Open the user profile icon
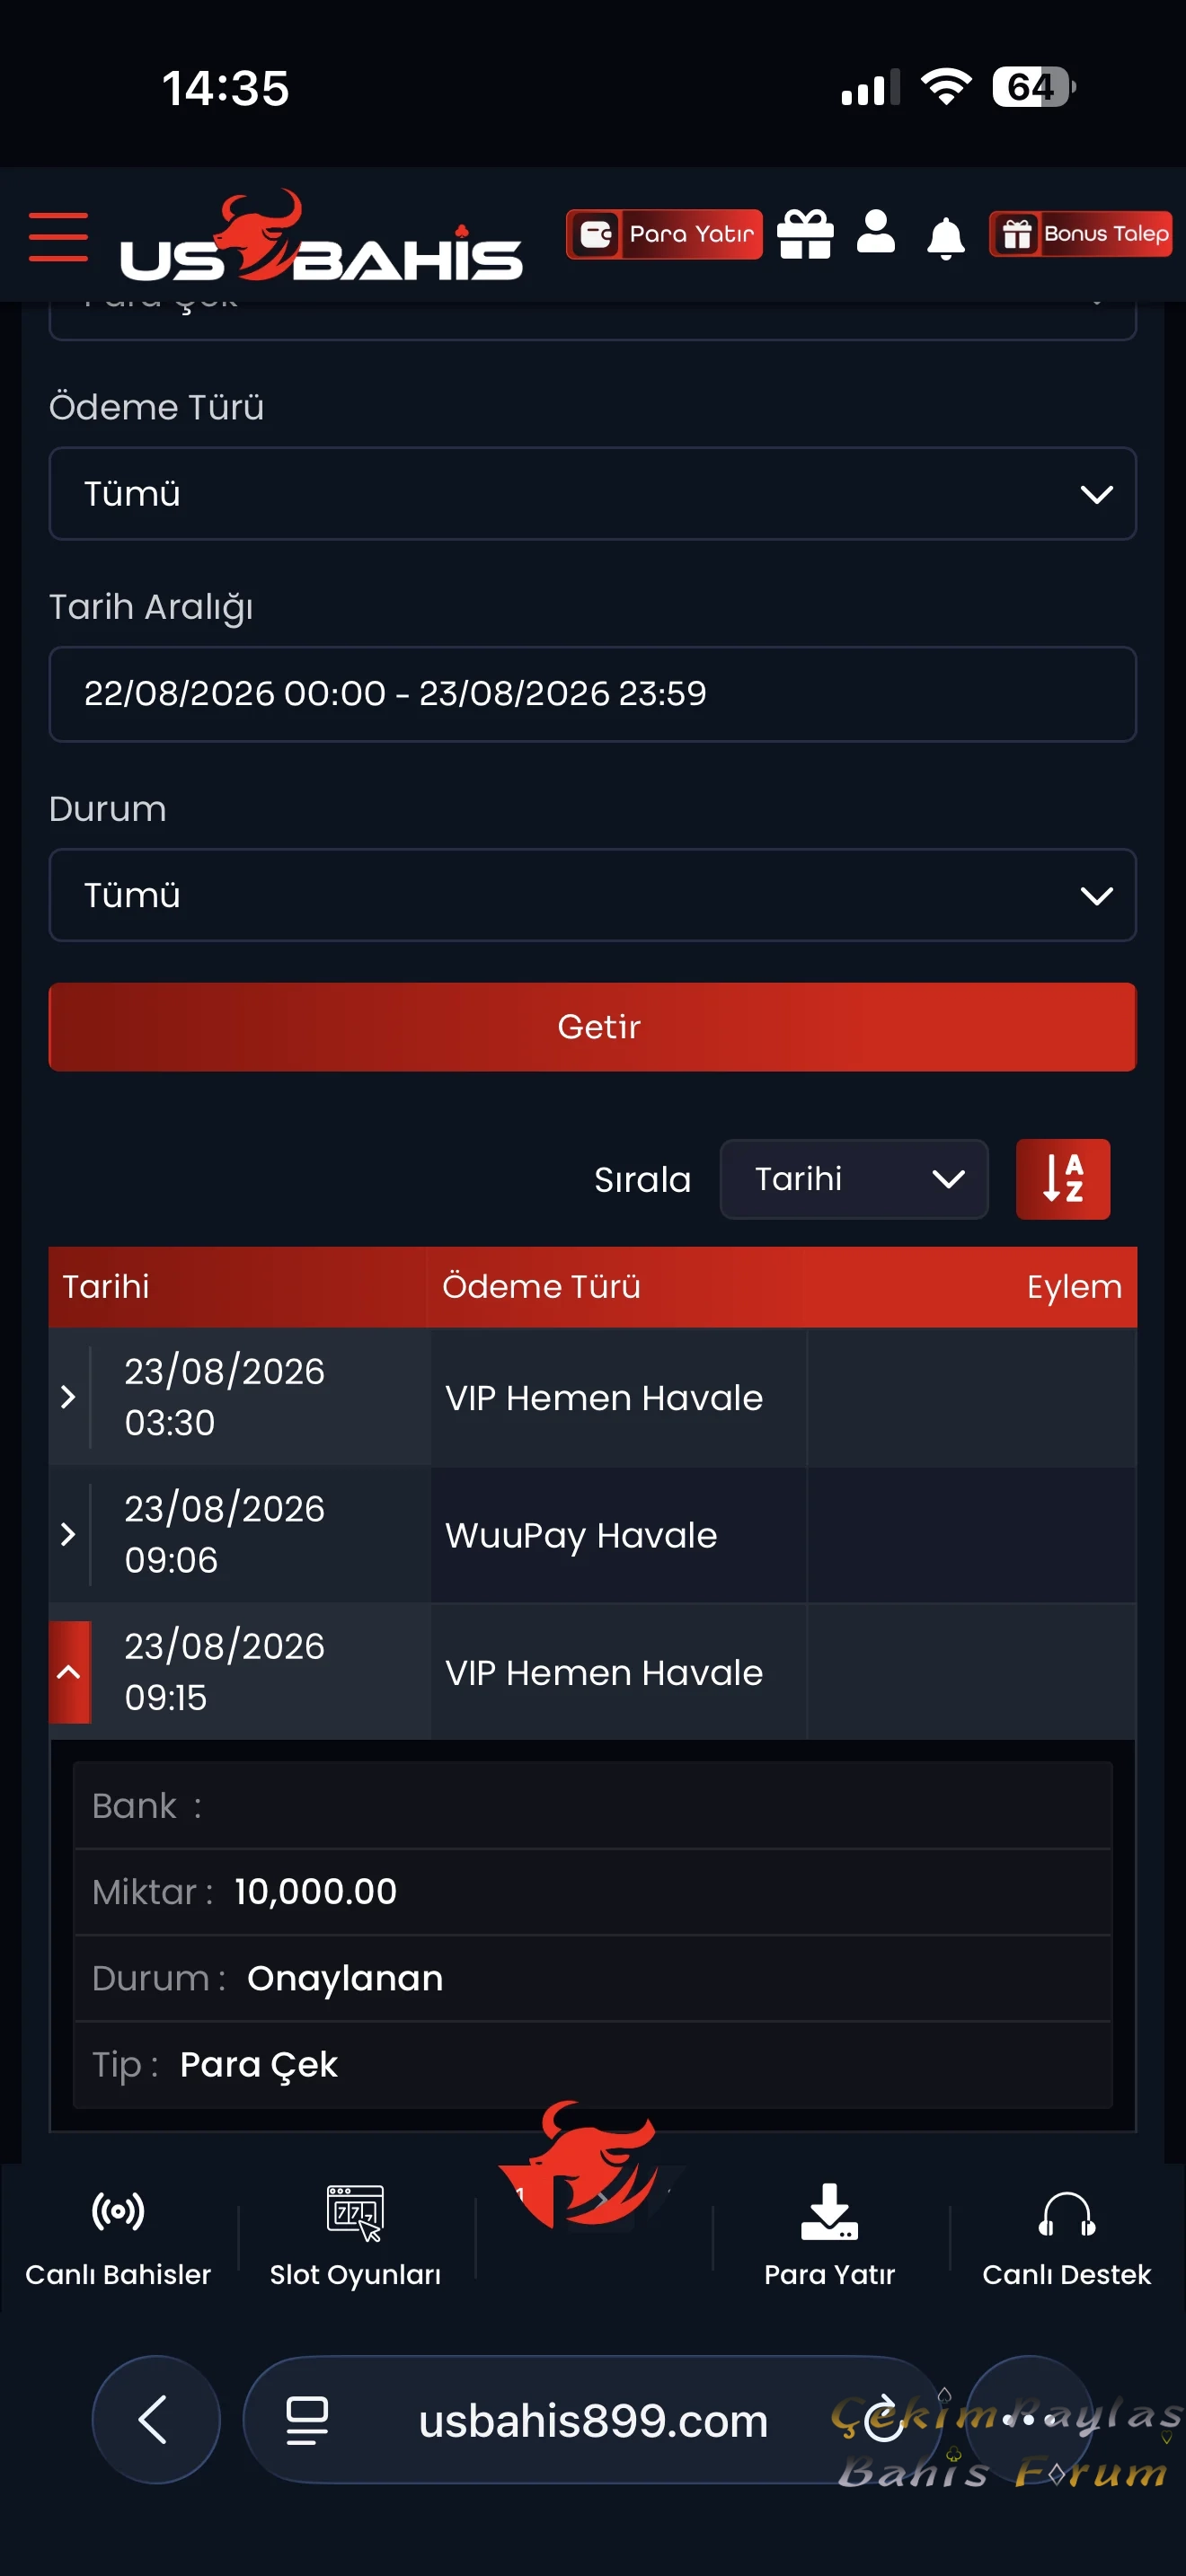This screenshot has width=1186, height=2576. [x=876, y=232]
